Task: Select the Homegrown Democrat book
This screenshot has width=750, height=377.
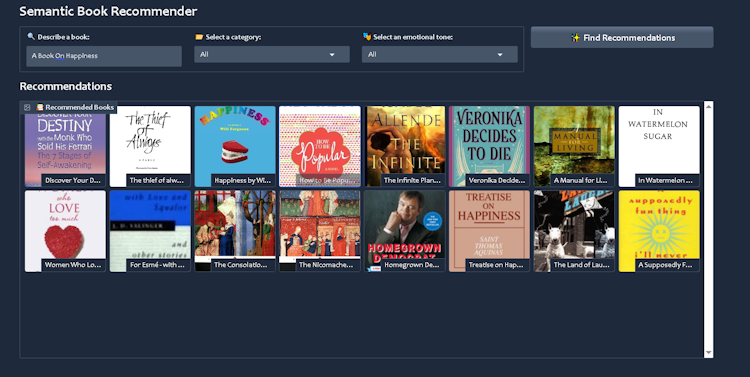Action: pos(405,231)
